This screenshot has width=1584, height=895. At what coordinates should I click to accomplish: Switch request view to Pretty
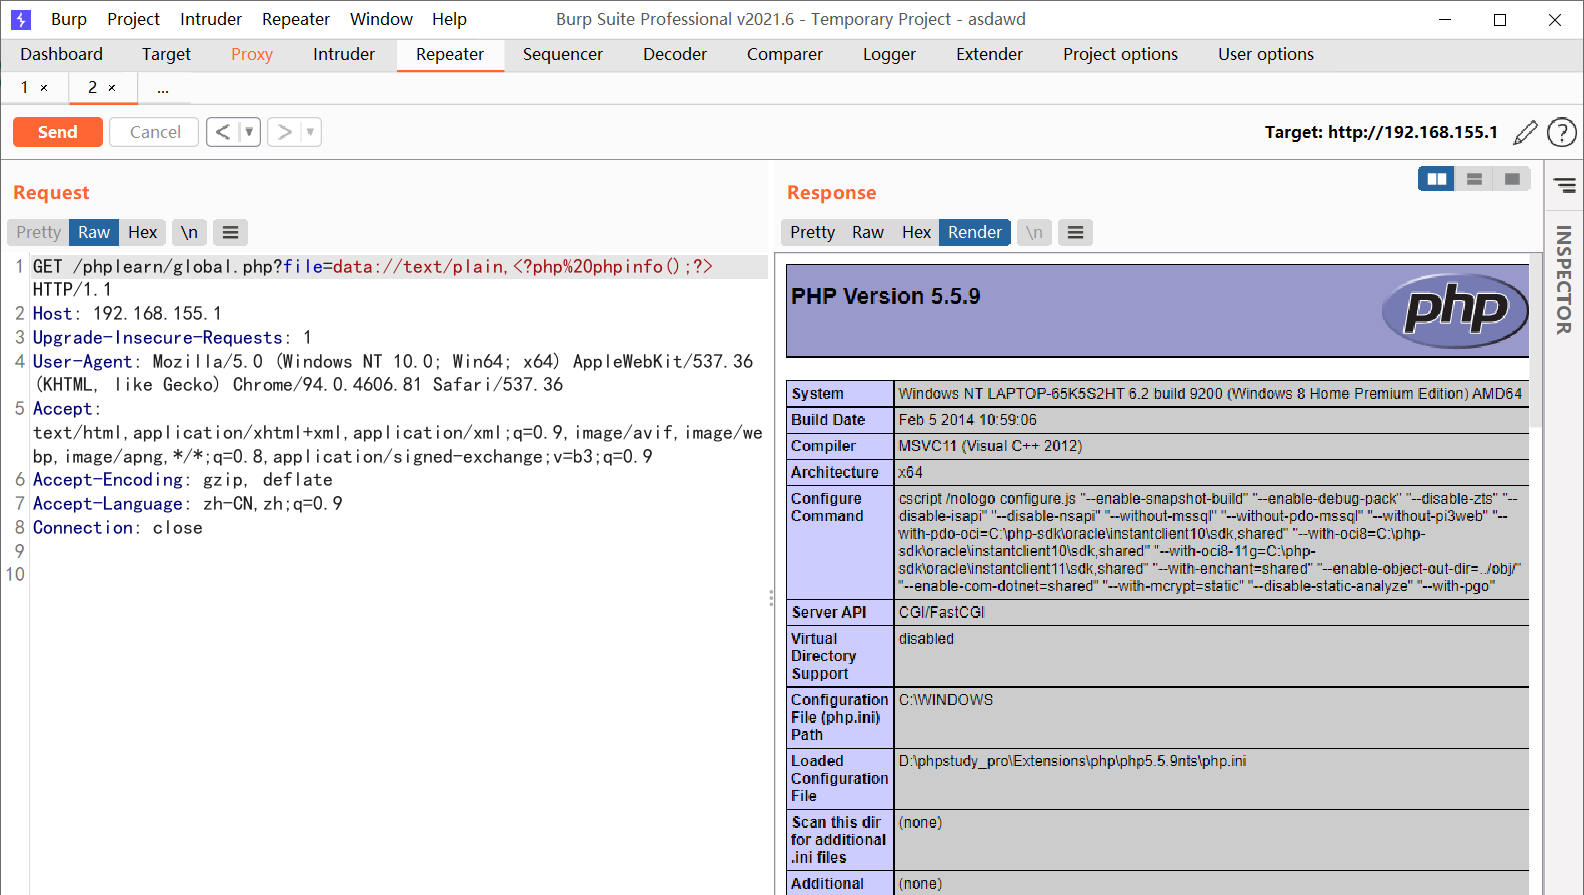[38, 232]
